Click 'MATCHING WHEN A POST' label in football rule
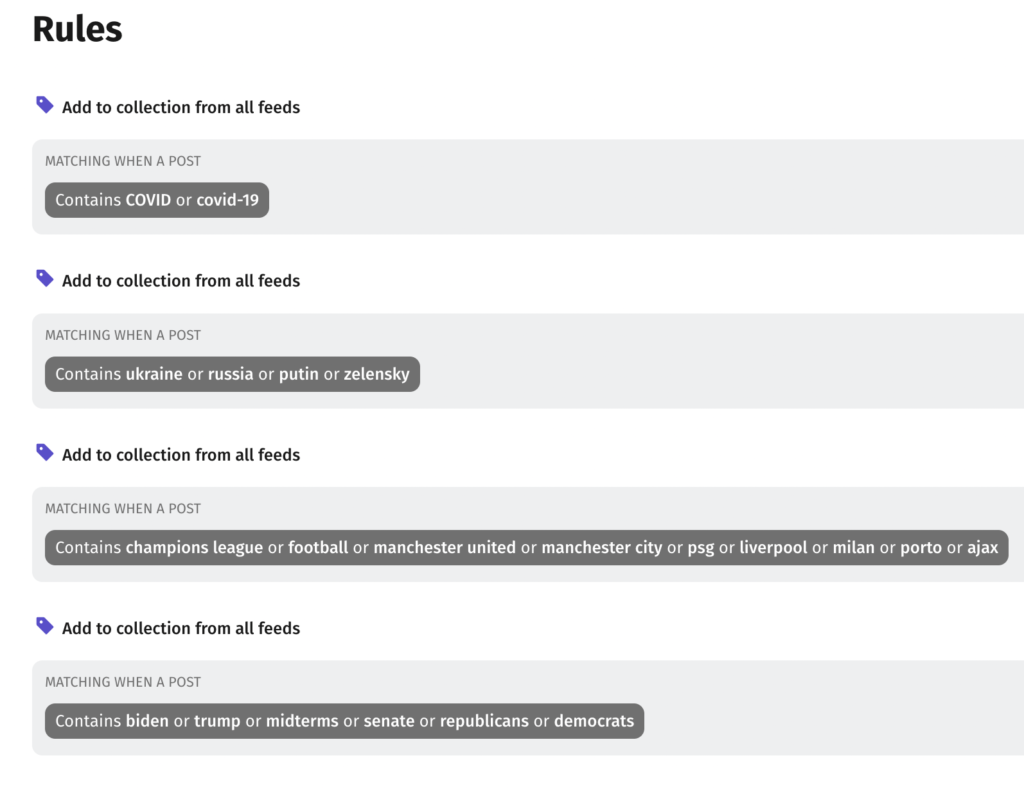The image size is (1024, 803). (123, 509)
